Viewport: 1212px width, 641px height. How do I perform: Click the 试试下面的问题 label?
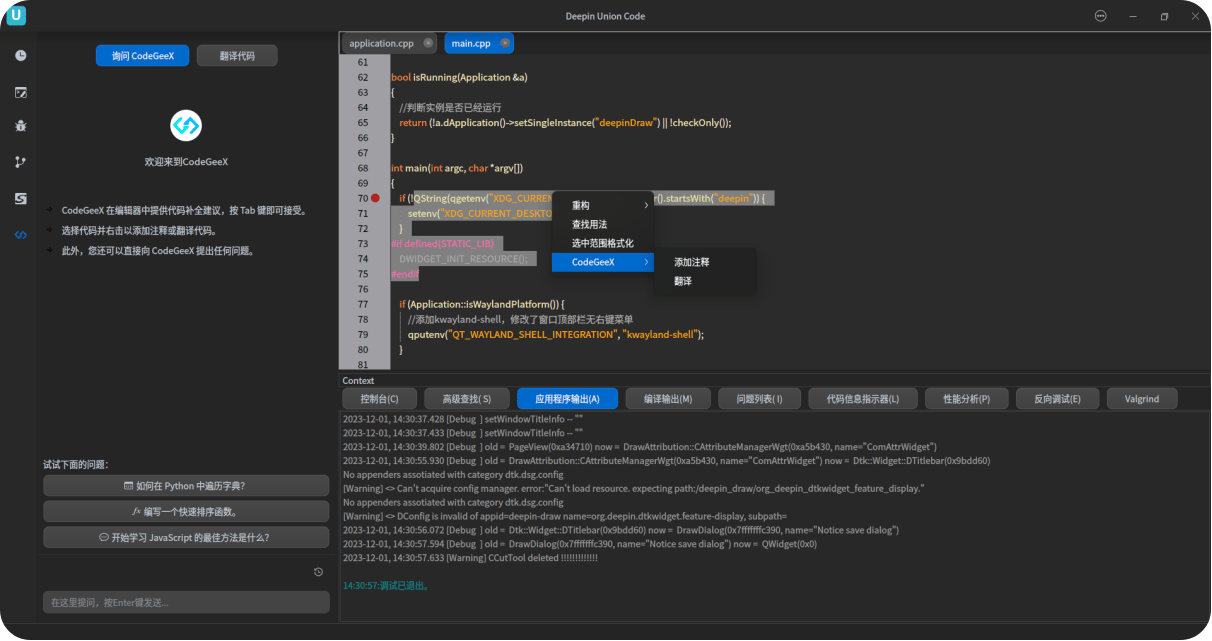click(75, 465)
